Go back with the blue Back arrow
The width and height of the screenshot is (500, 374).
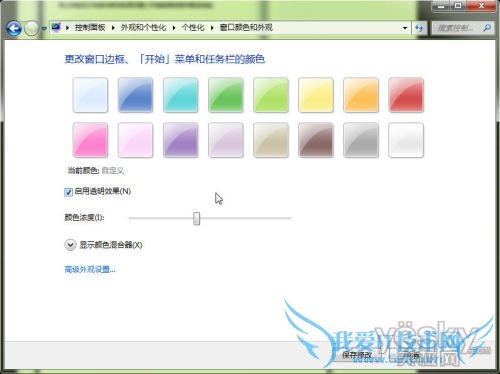[x=14, y=28]
